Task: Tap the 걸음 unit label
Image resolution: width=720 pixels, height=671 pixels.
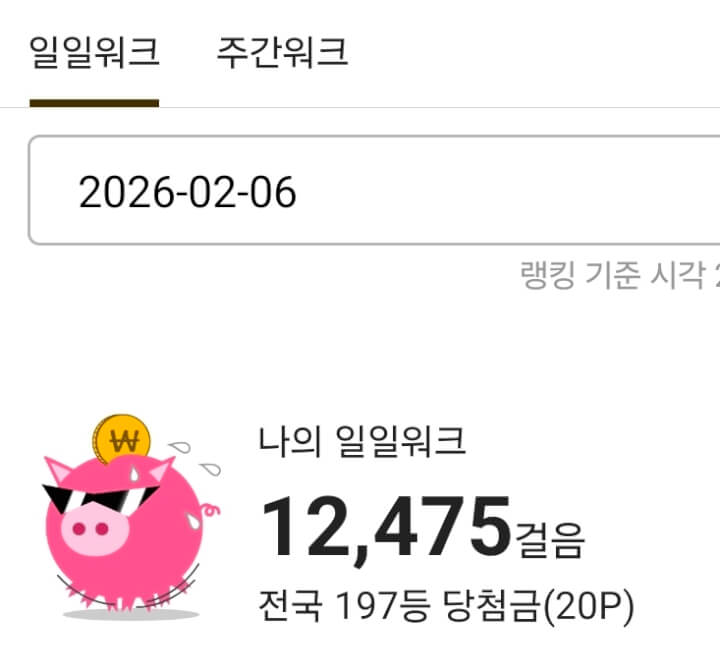Action: point(550,541)
